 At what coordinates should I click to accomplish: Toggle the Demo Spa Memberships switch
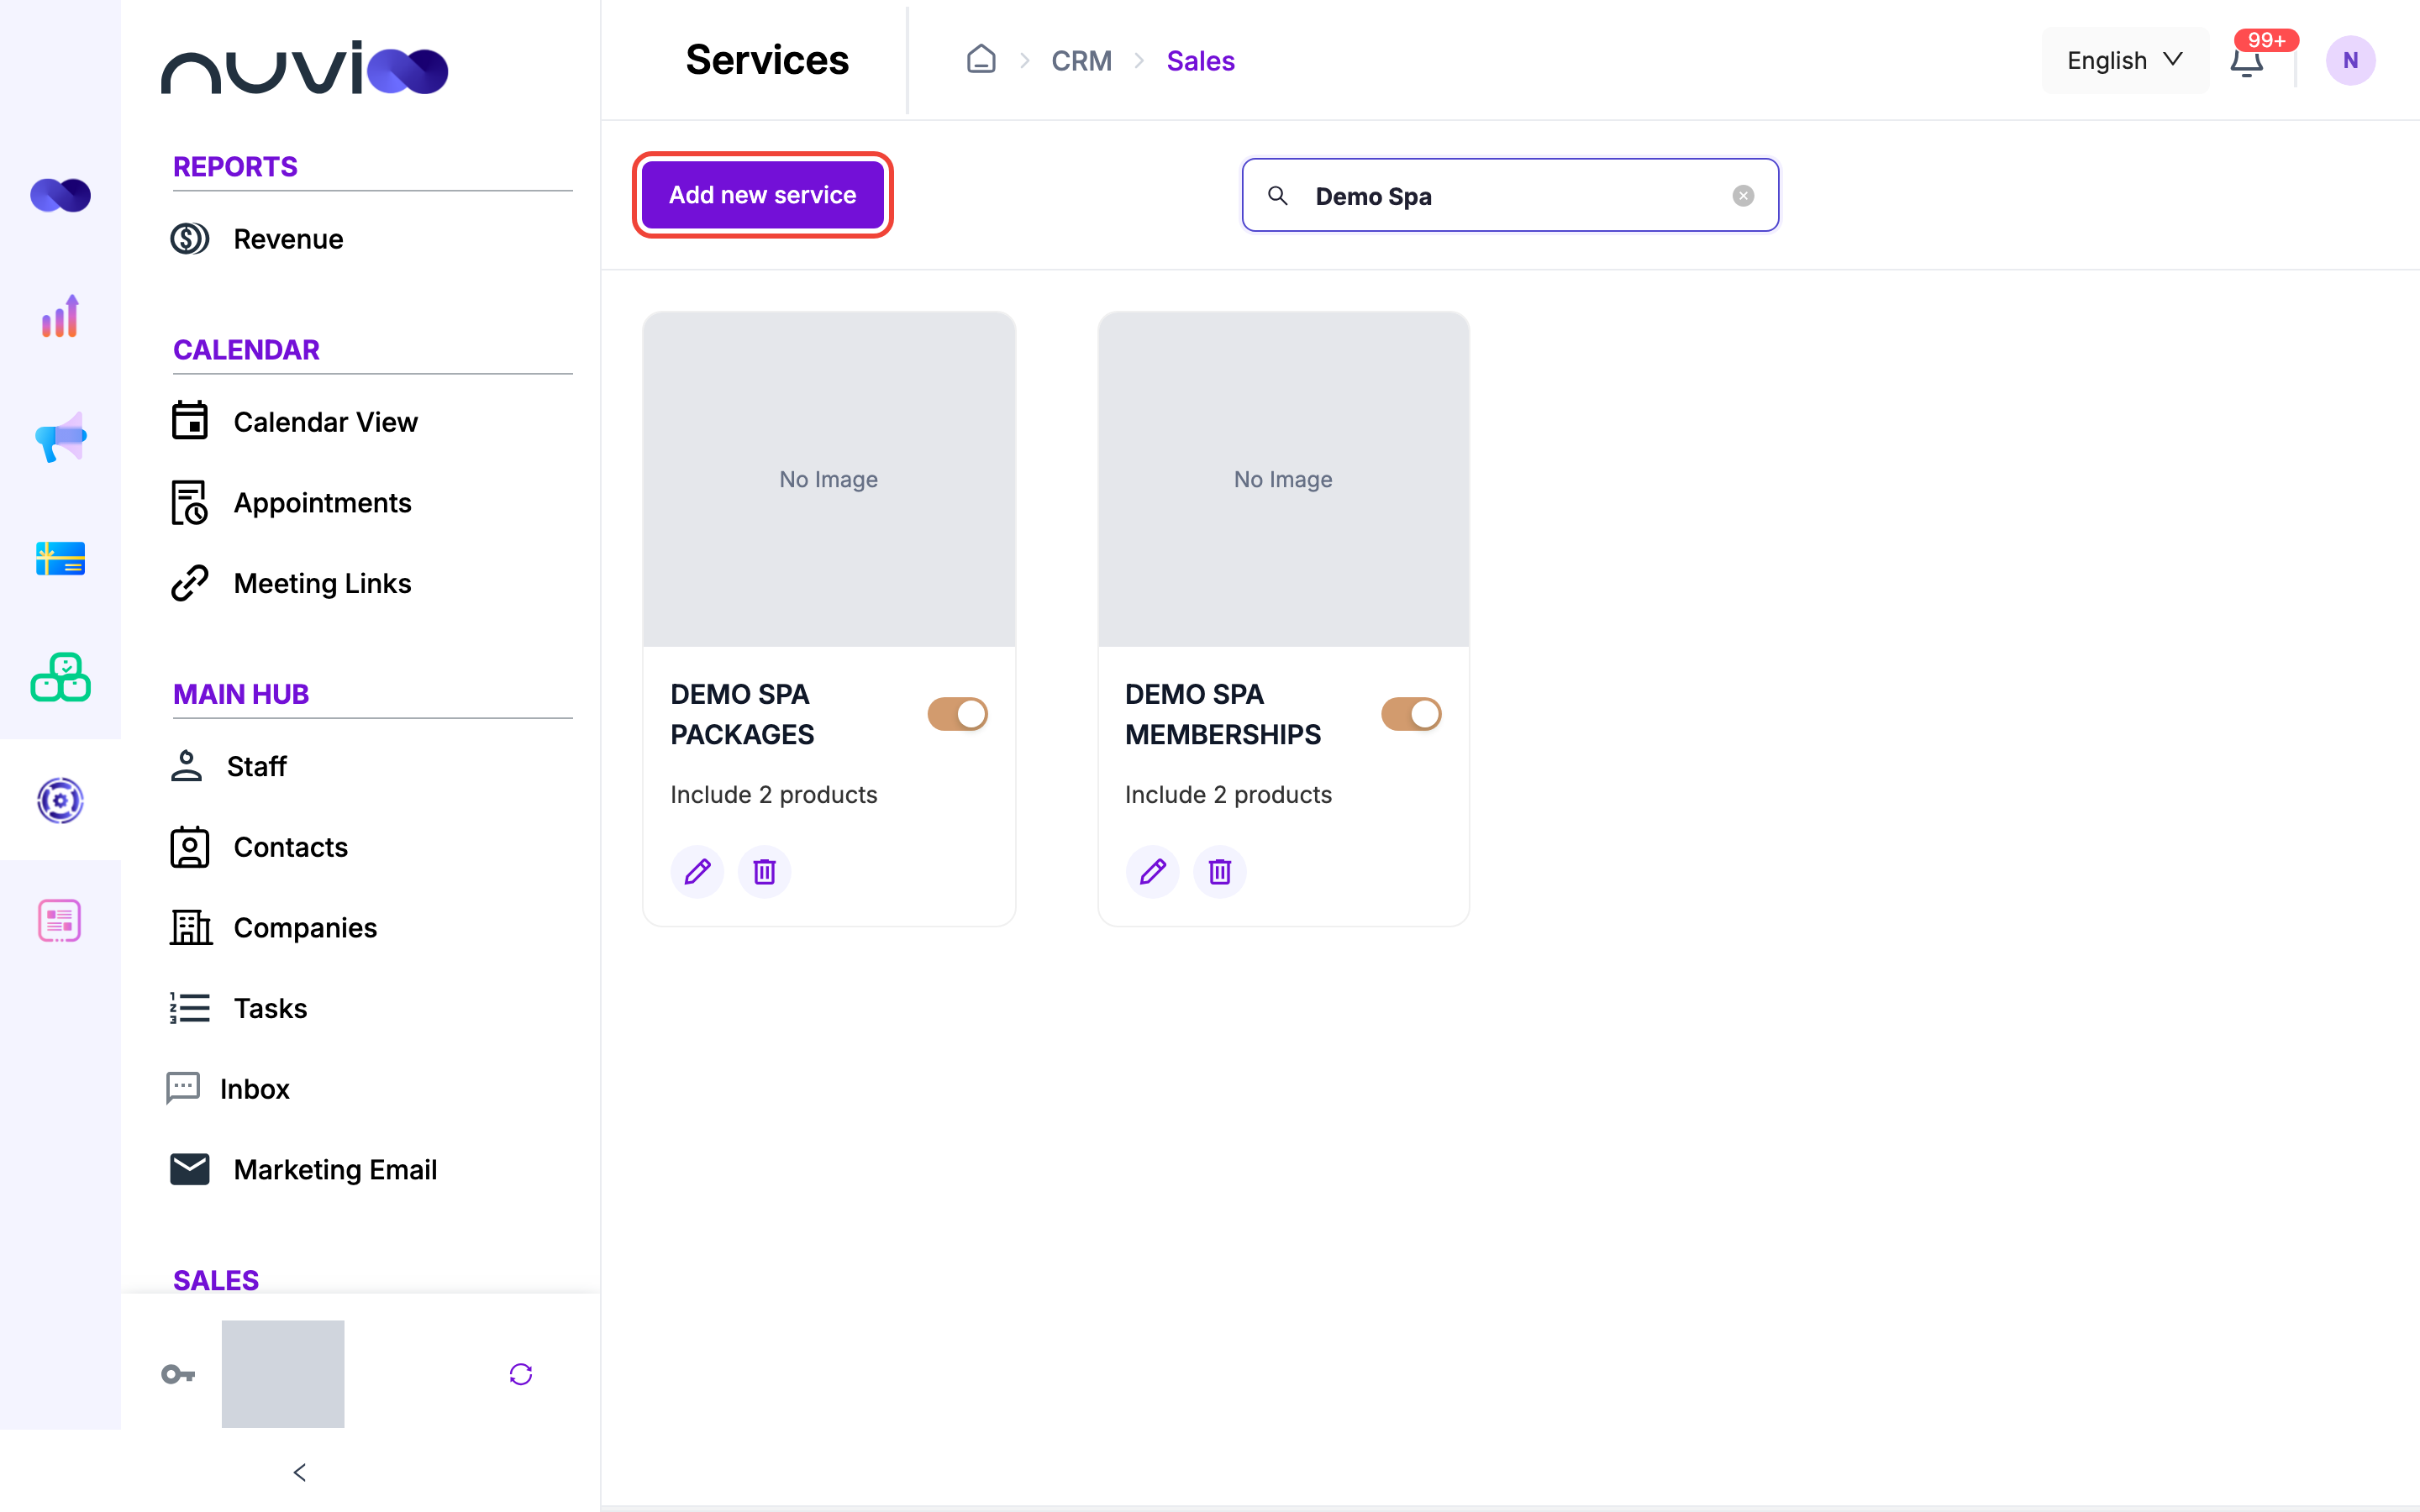tap(1411, 714)
